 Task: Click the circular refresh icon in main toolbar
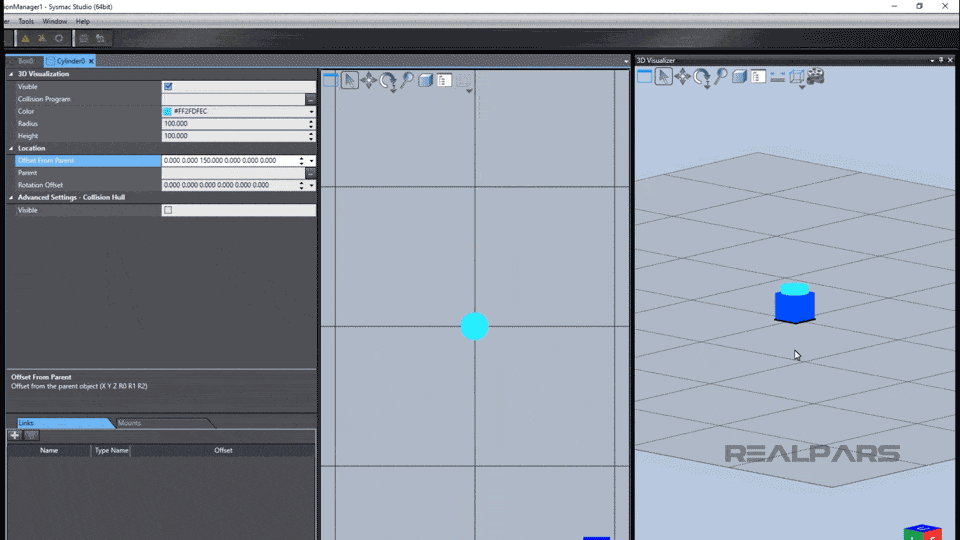click(x=59, y=39)
